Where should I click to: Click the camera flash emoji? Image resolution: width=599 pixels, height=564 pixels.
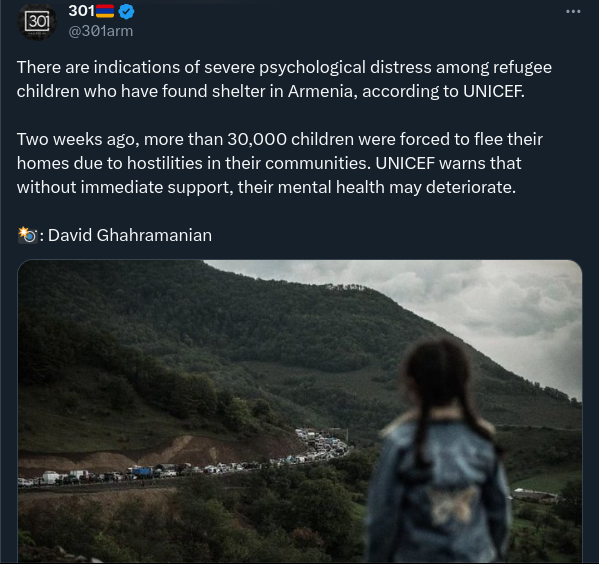28,235
